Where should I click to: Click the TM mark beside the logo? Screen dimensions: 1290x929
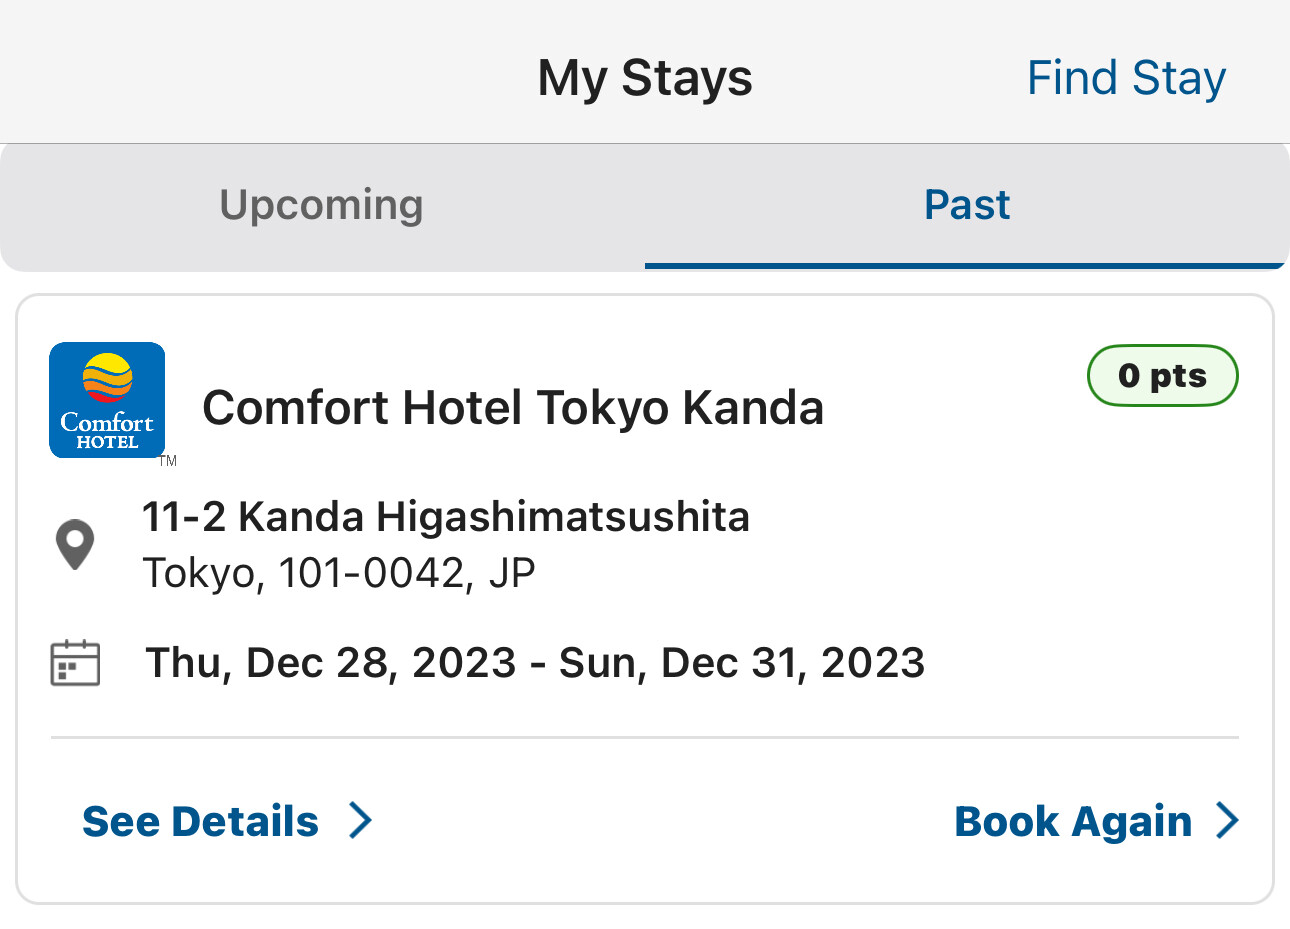(x=168, y=461)
